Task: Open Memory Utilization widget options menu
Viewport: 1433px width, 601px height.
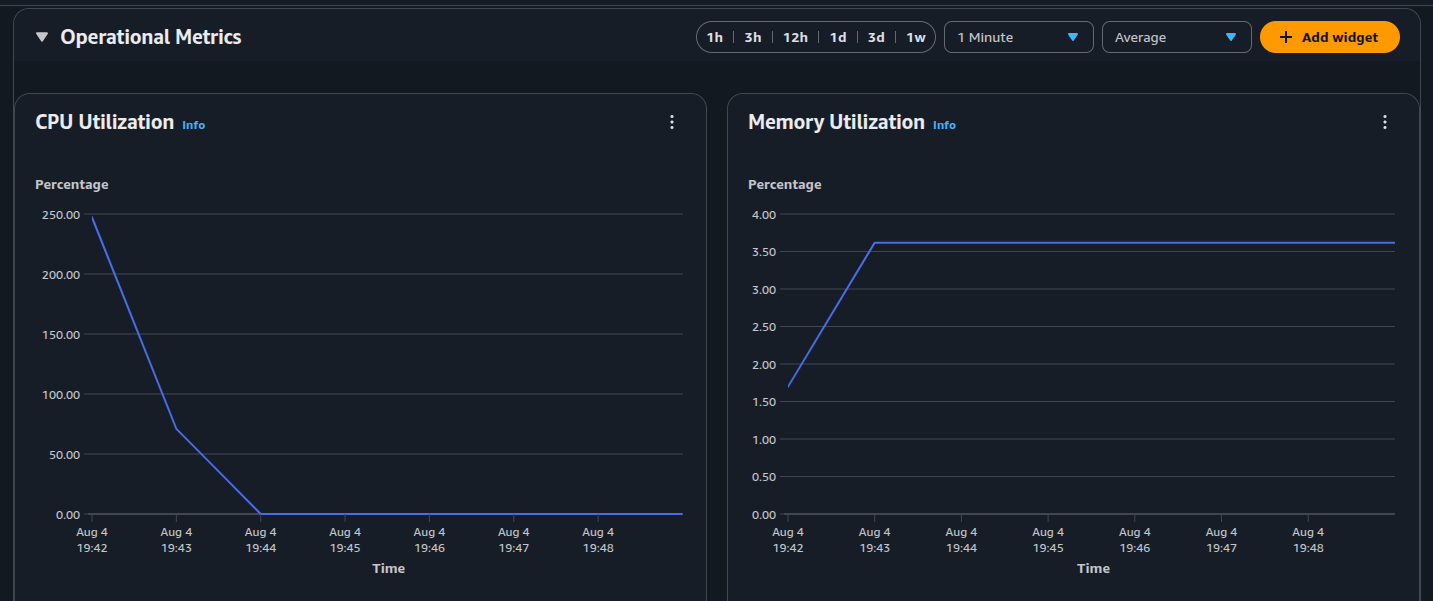Action: click(x=1385, y=122)
